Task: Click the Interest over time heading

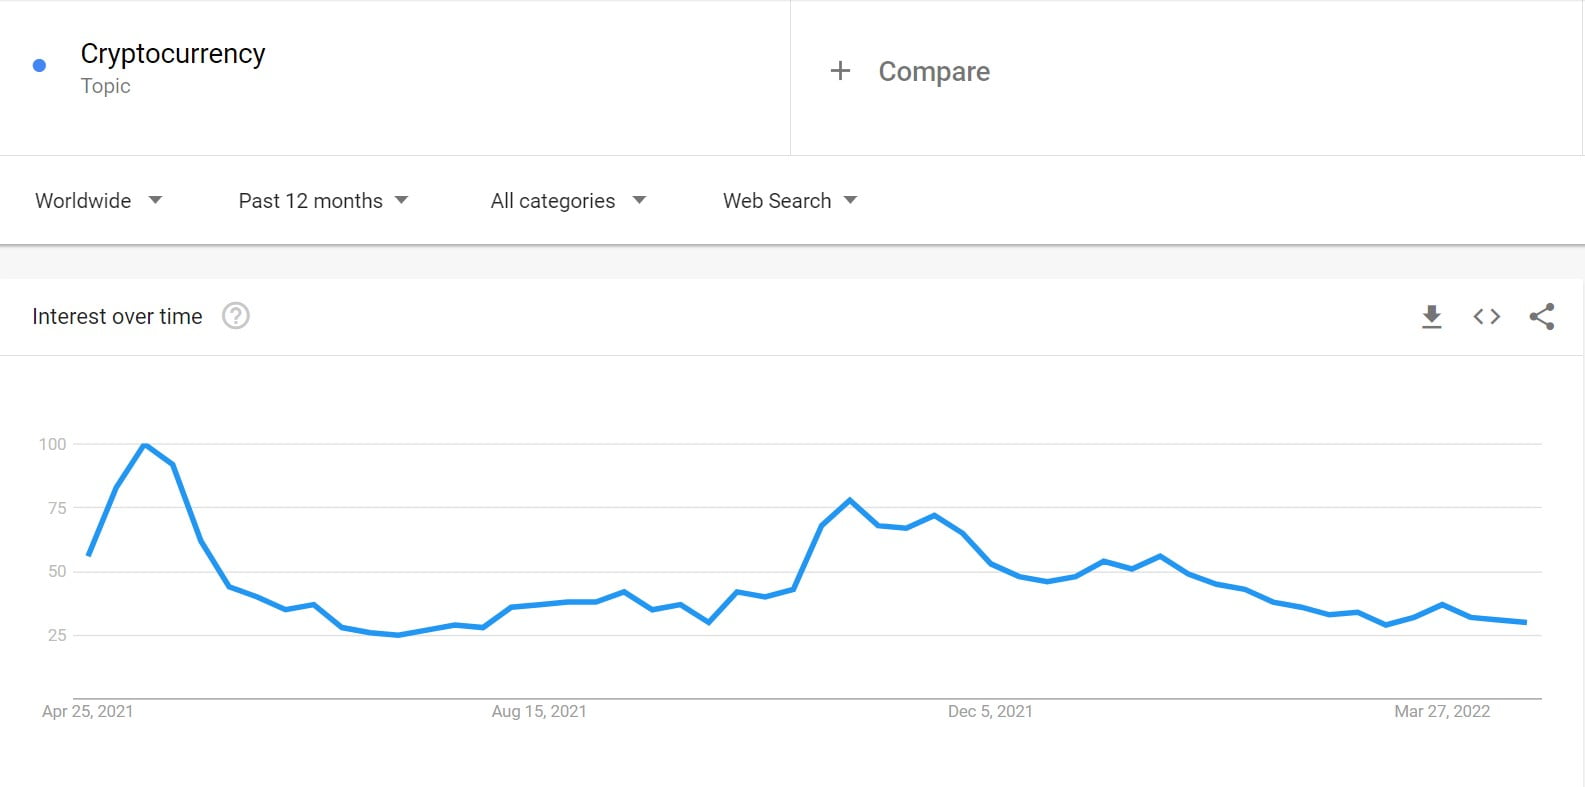Action: pyautogui.click(x=117, y=317)
